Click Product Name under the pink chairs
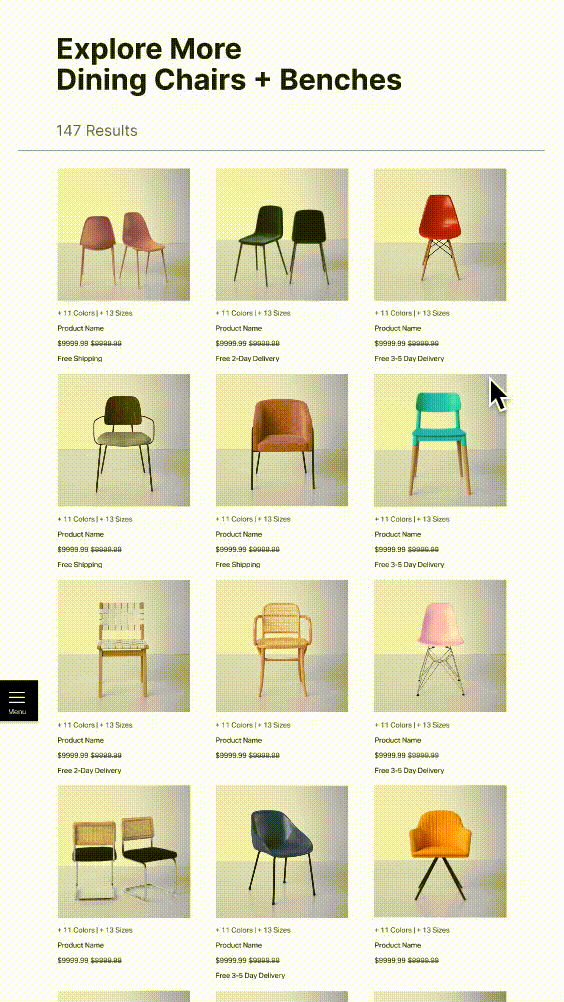The image size is (564, 1002). (80, 328)
